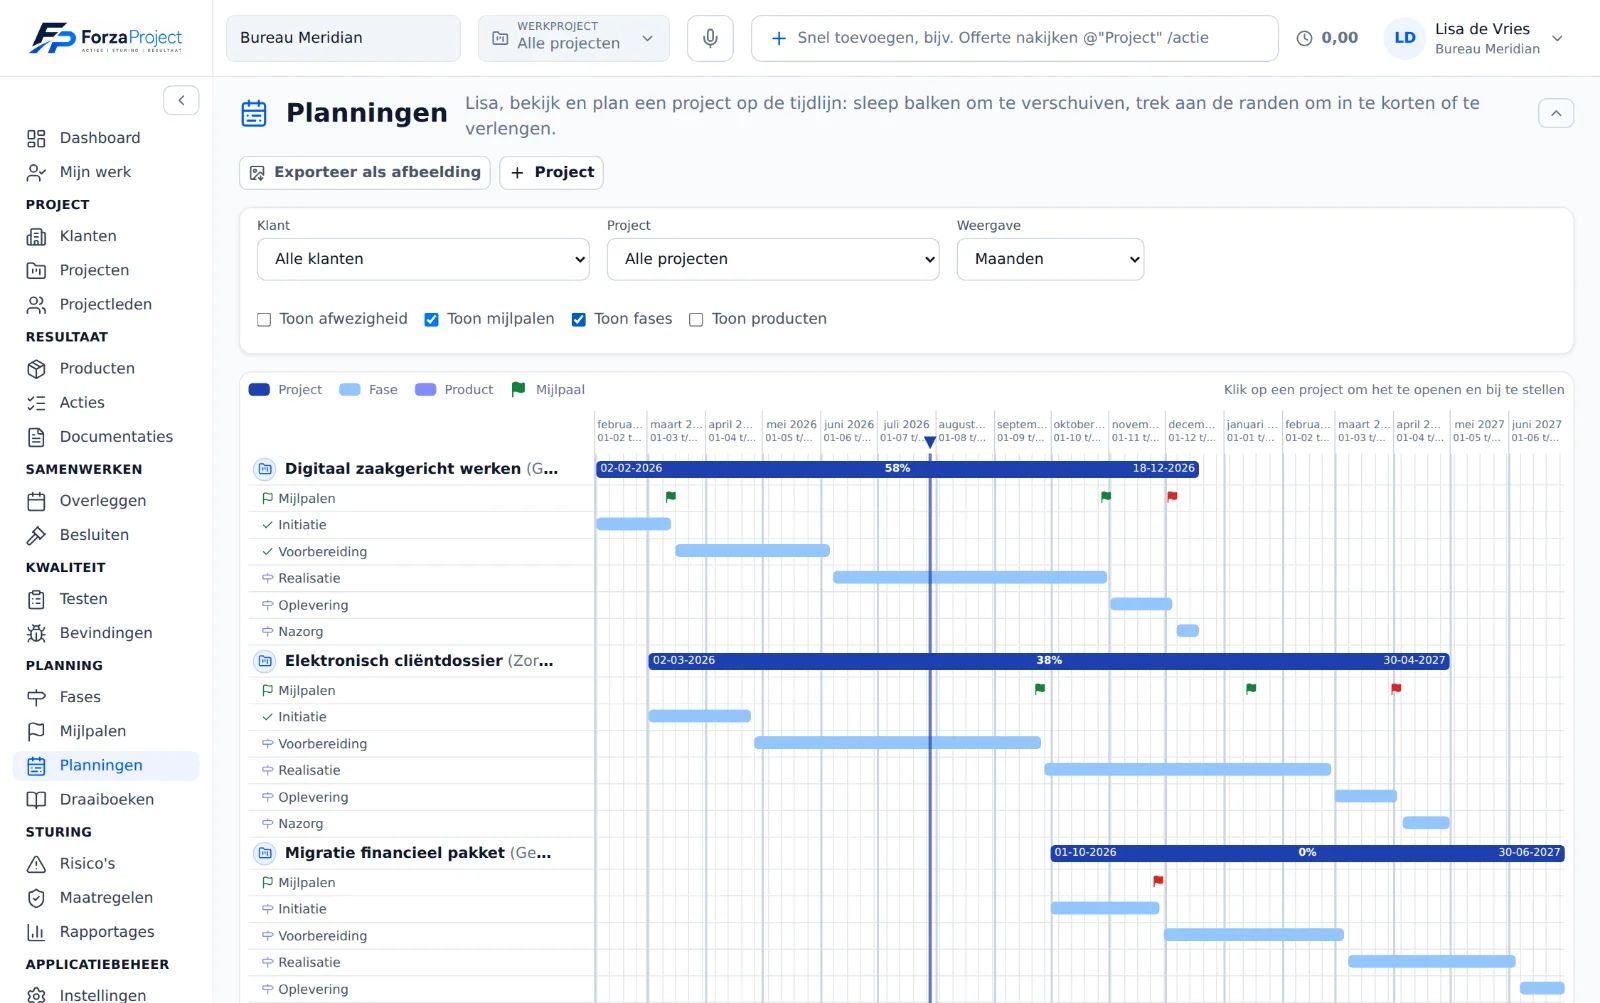Enable the Toon afwezigheid checkbox
The image size is (1600, 1003).
click(264, 320)
